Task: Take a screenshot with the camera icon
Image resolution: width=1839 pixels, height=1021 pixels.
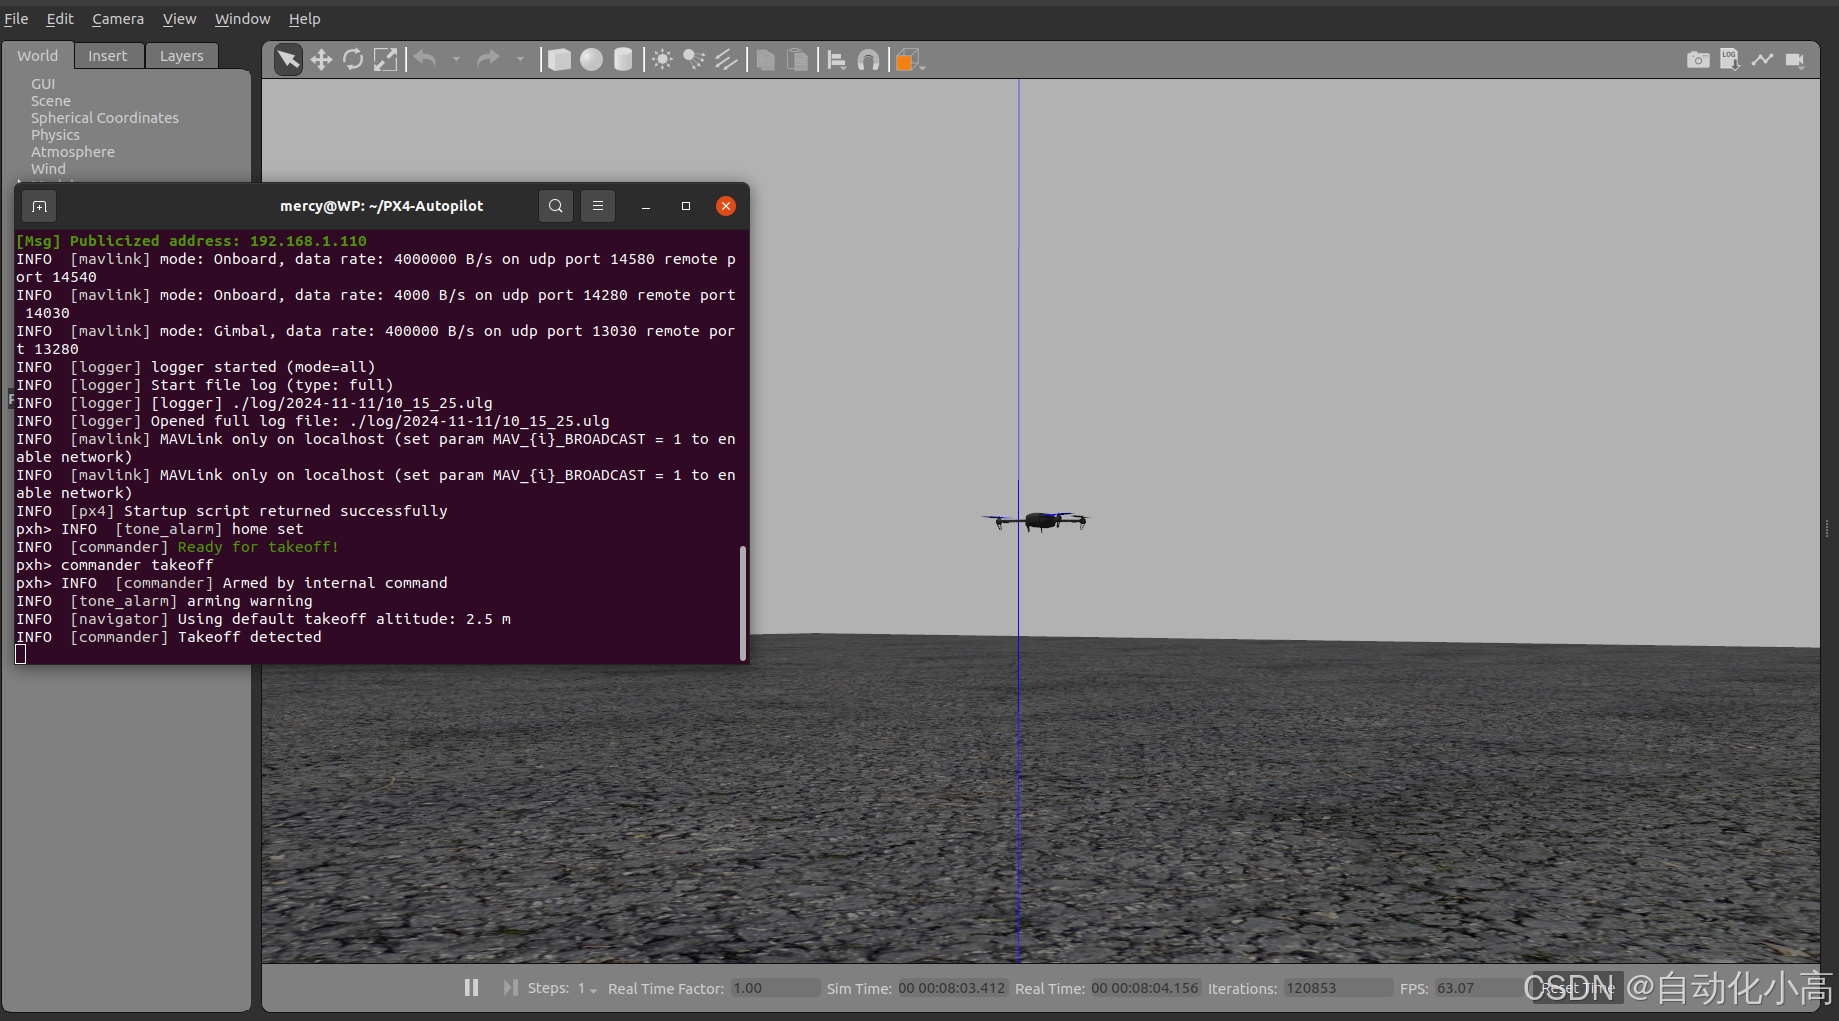Action: (1698, 60)
